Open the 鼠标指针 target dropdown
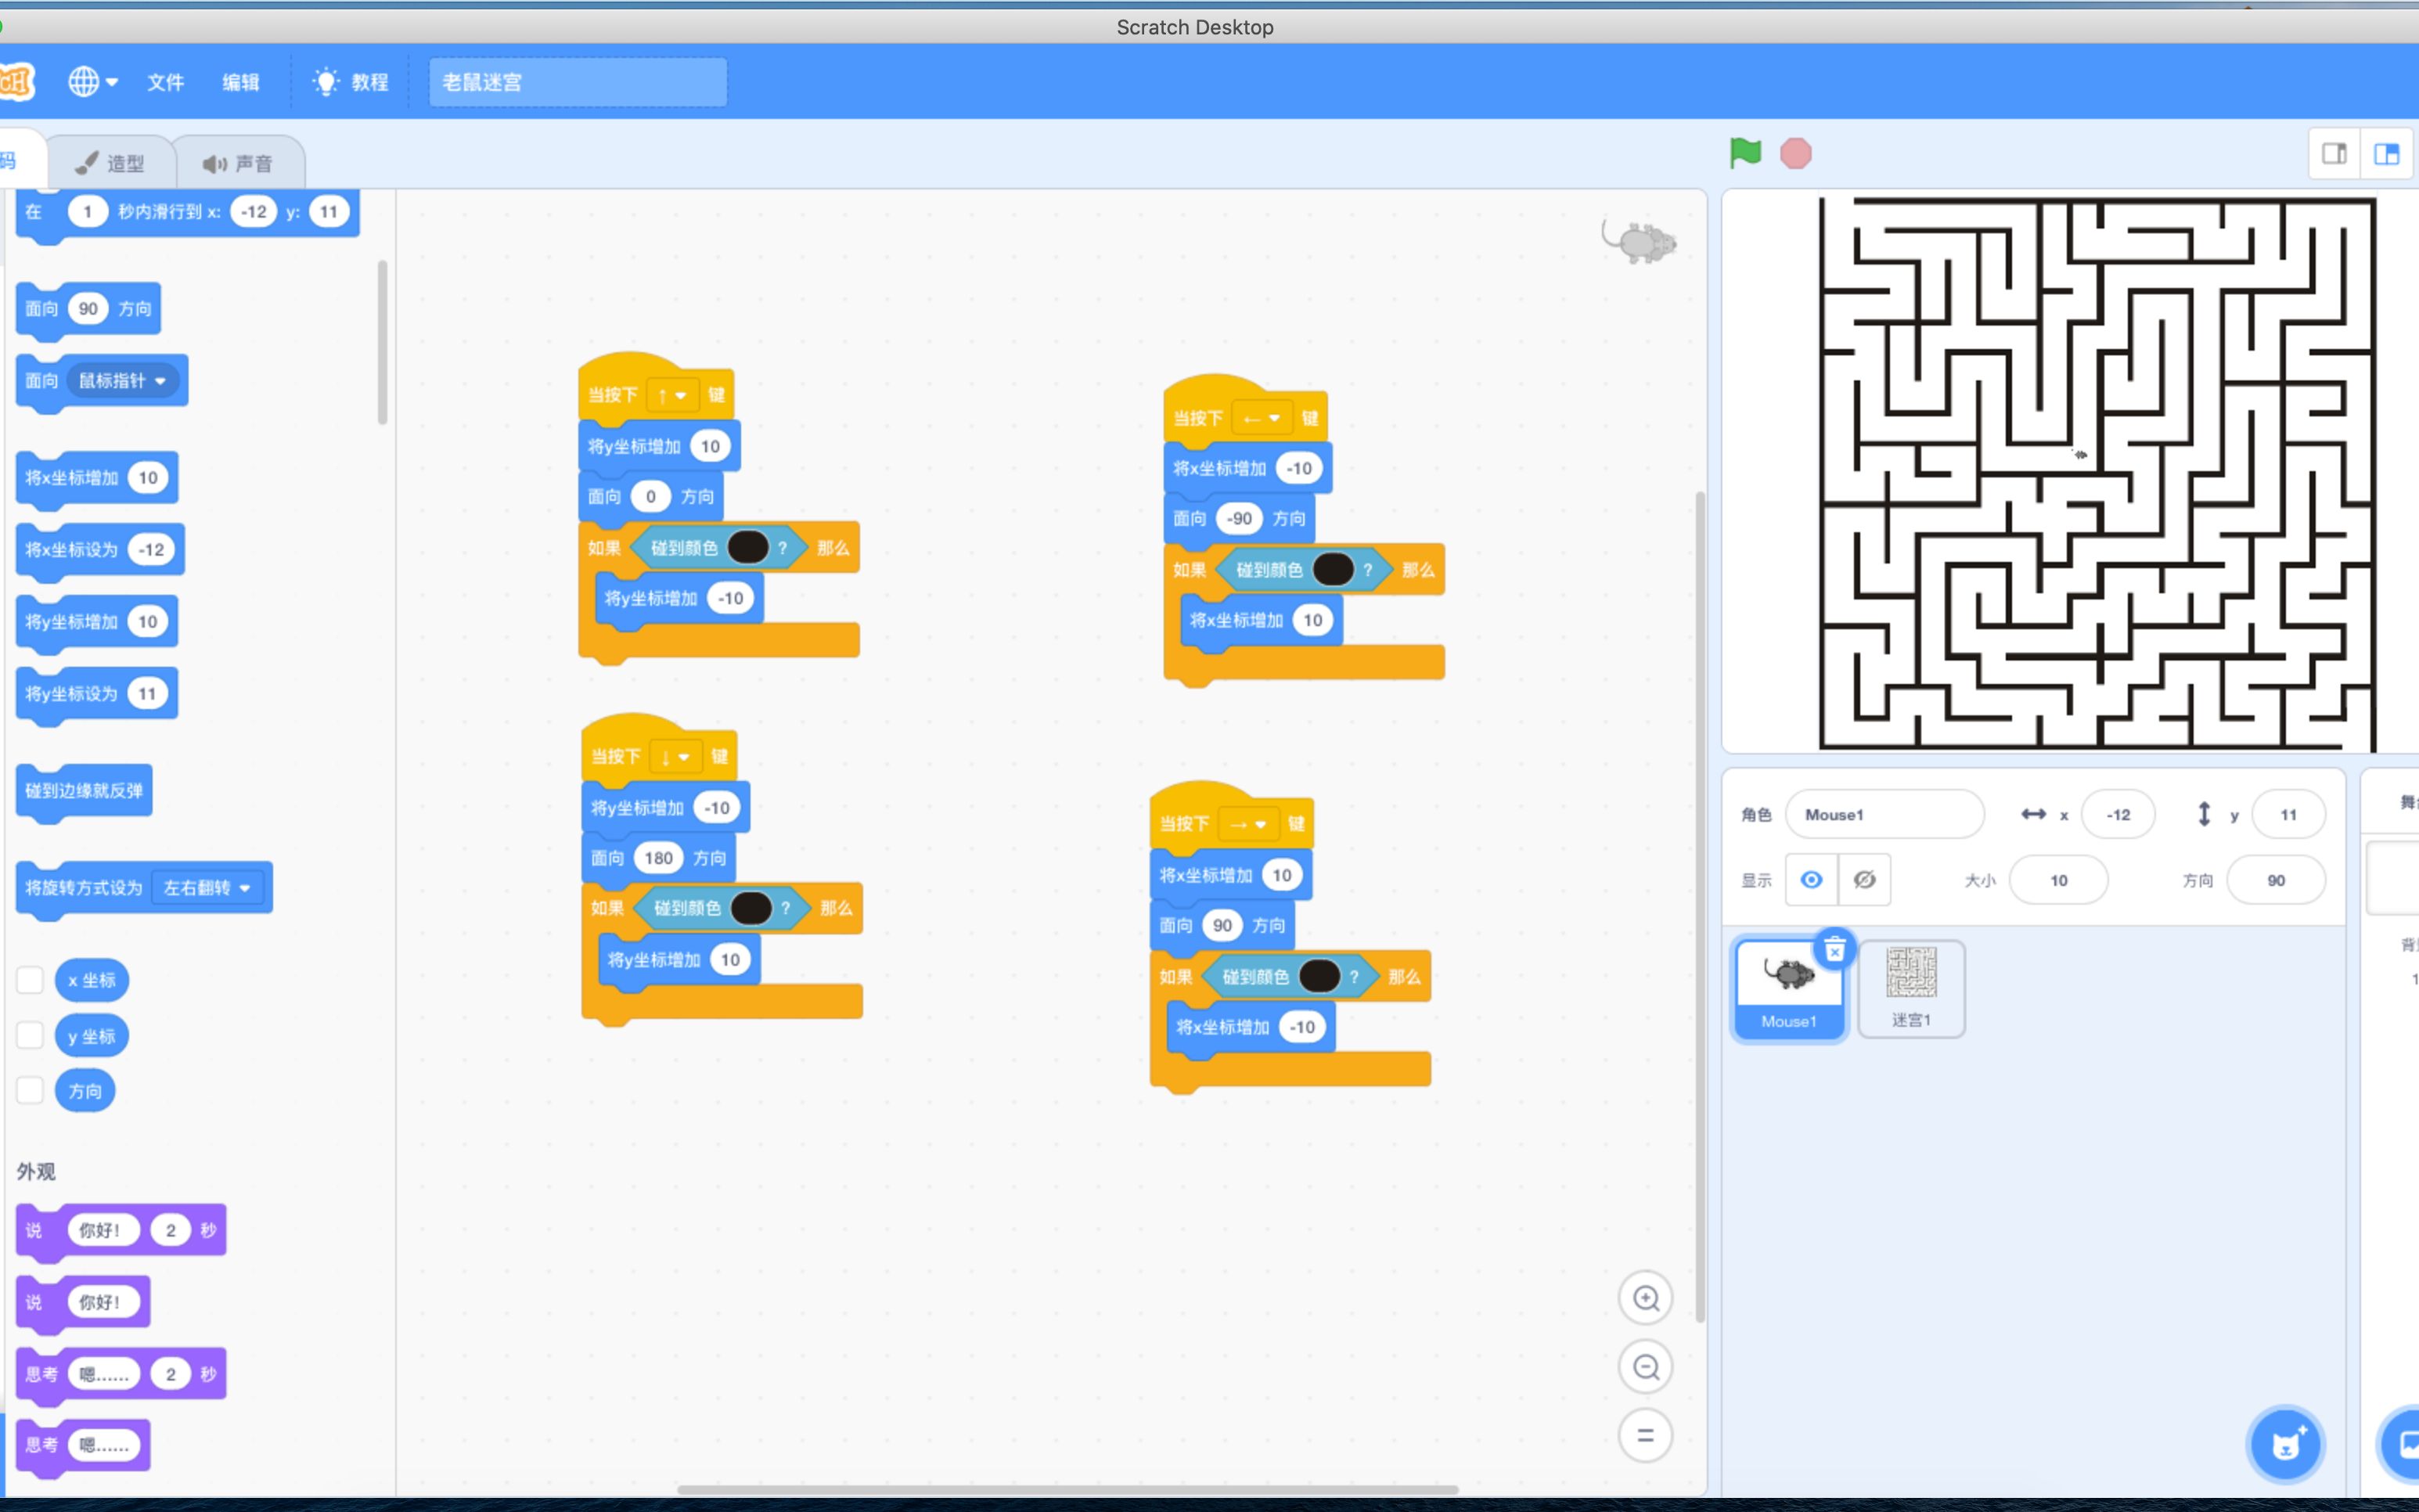Viewport: 2419px width, 1512px height. pos(123,380)
